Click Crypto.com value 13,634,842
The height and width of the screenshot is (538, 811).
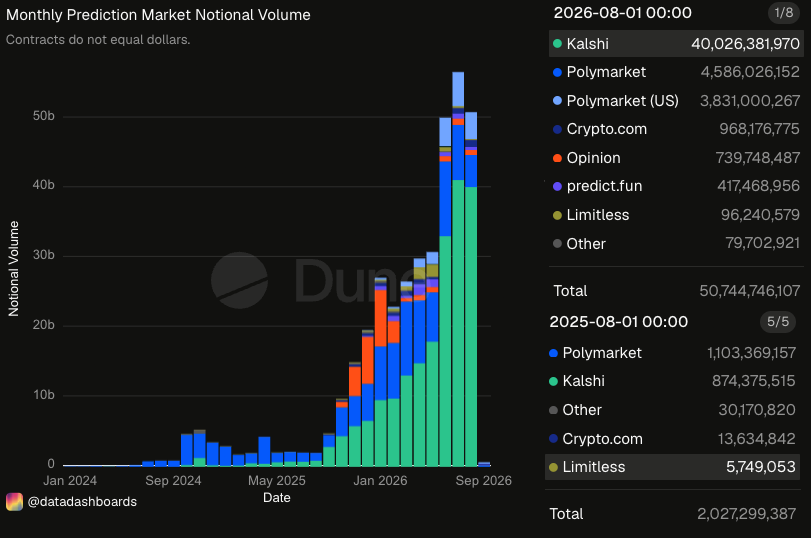pyautogui.click(x=756, y=439)
